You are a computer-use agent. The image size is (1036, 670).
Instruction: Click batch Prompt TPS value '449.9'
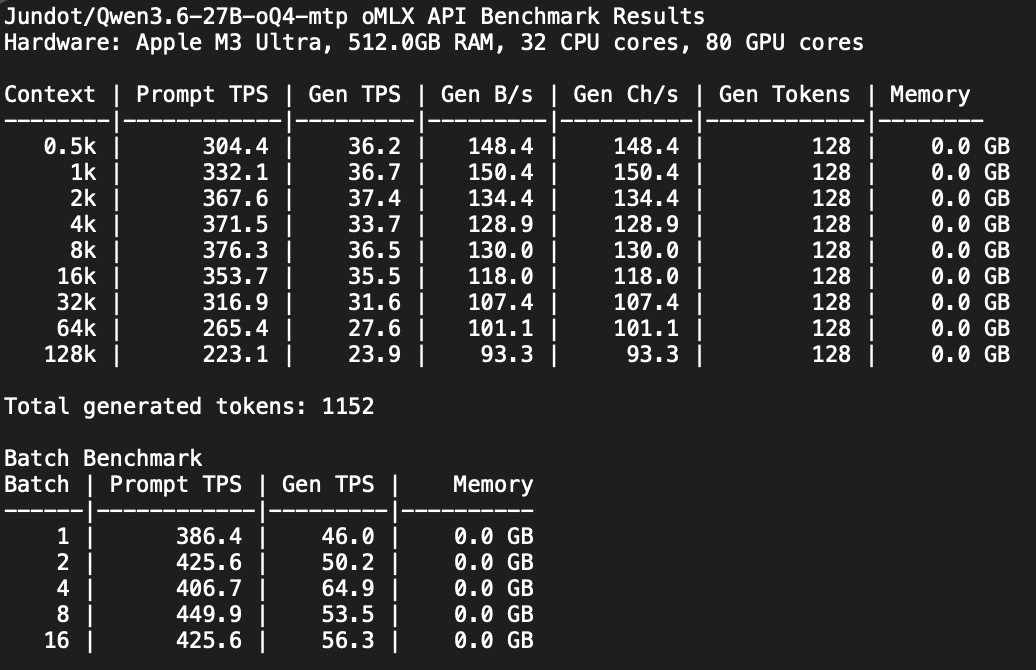pos(209,614)
